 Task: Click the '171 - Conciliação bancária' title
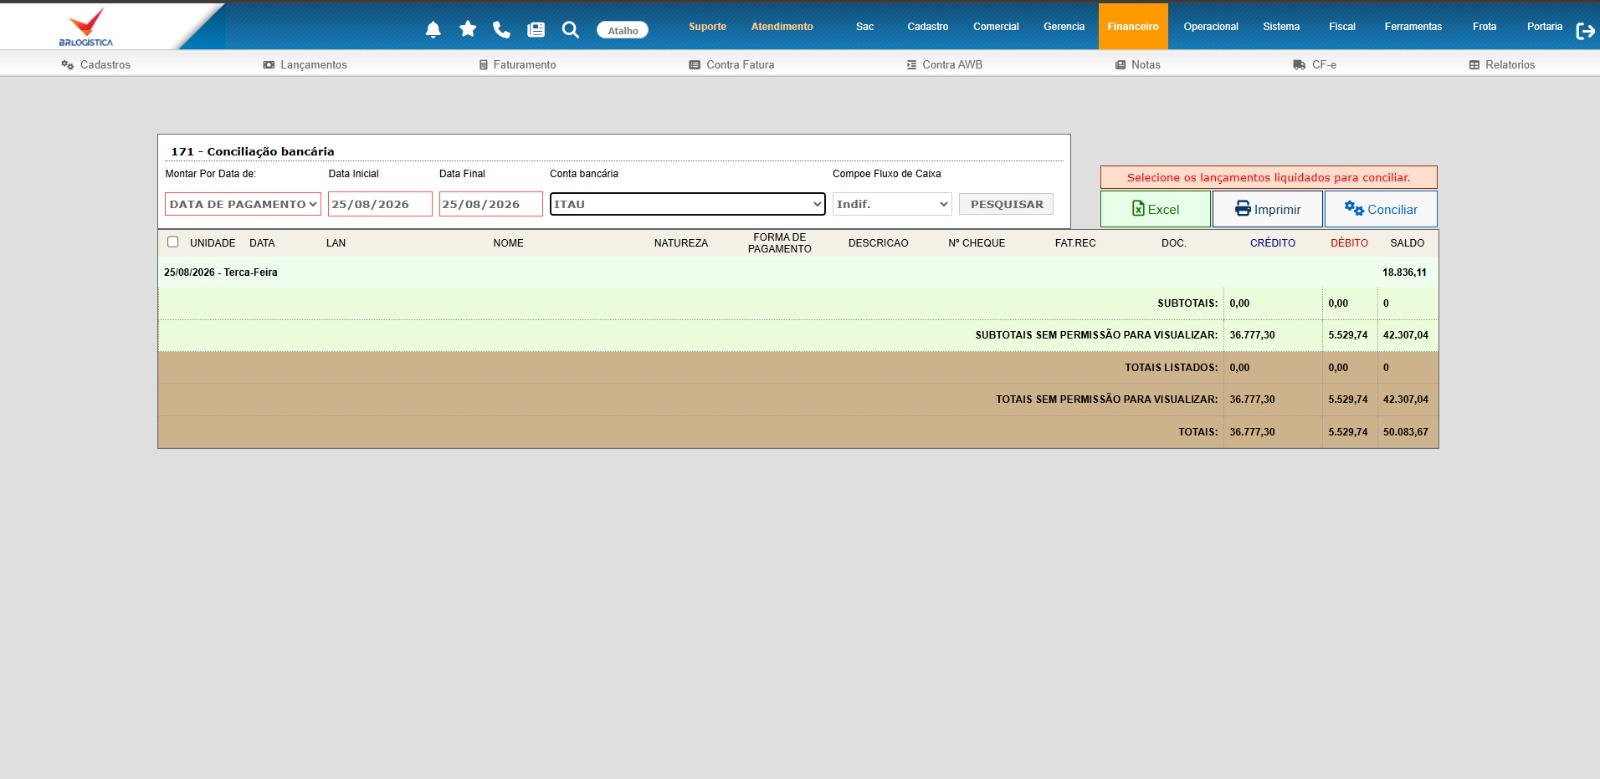(x=252, y=152)
